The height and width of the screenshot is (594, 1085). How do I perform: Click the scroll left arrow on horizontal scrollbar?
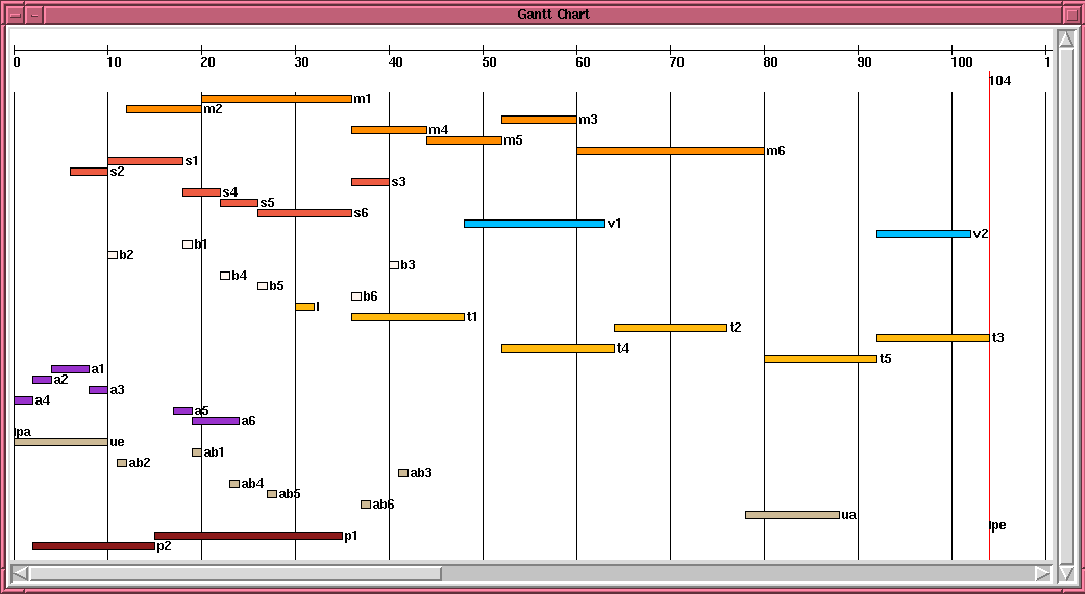20,573
